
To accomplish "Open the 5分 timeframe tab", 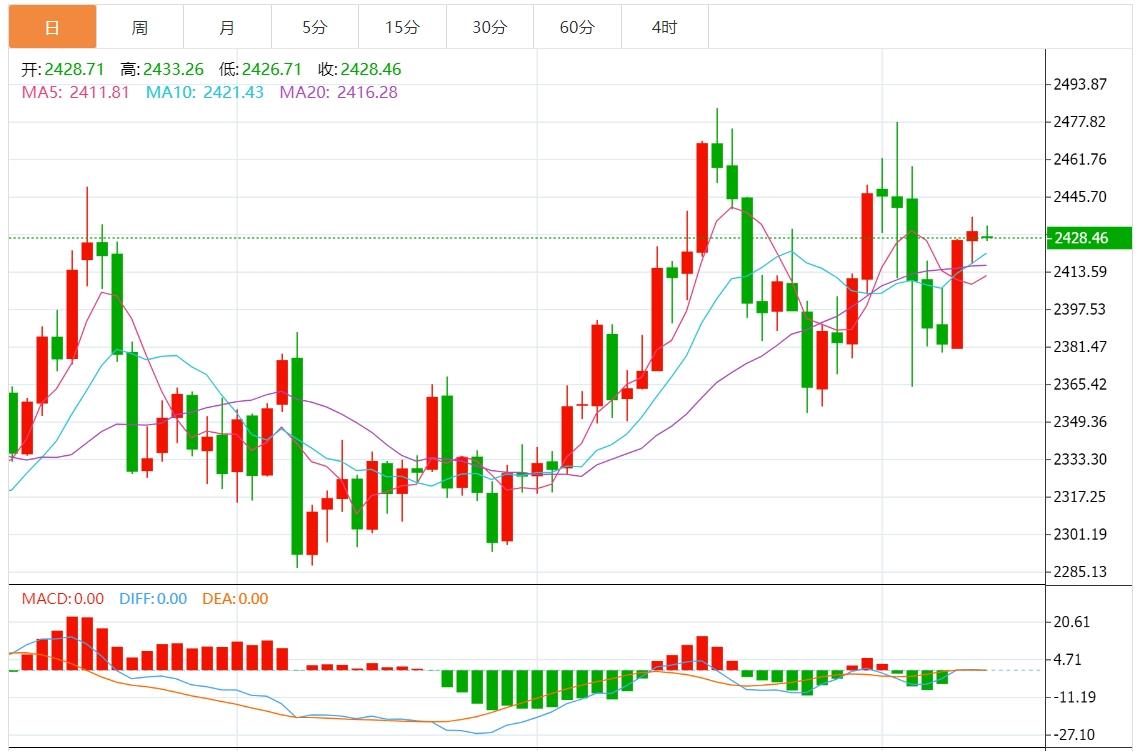I will (314, 27).
